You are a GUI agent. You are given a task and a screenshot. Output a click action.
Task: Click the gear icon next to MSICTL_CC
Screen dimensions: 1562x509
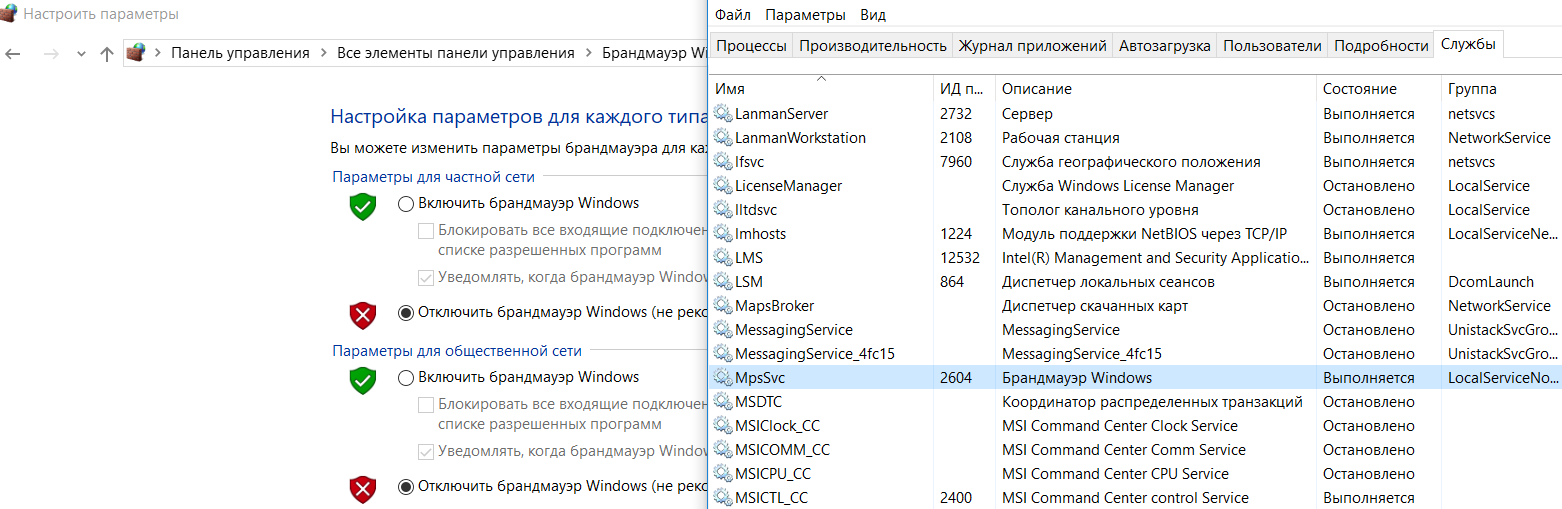pyautogui.click(x=722, y=498)
